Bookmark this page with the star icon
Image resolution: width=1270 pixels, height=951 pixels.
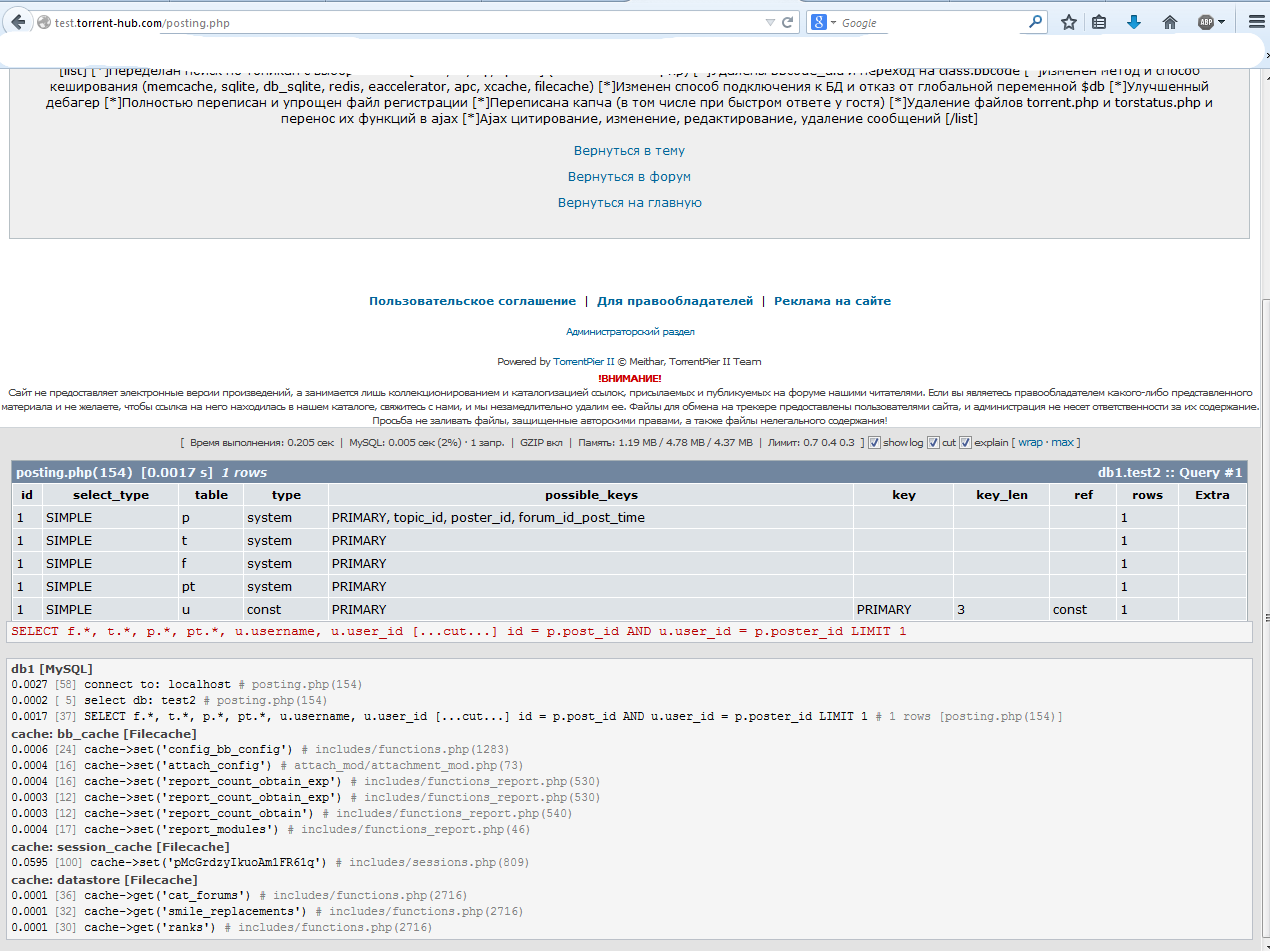[x=1069, y=22]
